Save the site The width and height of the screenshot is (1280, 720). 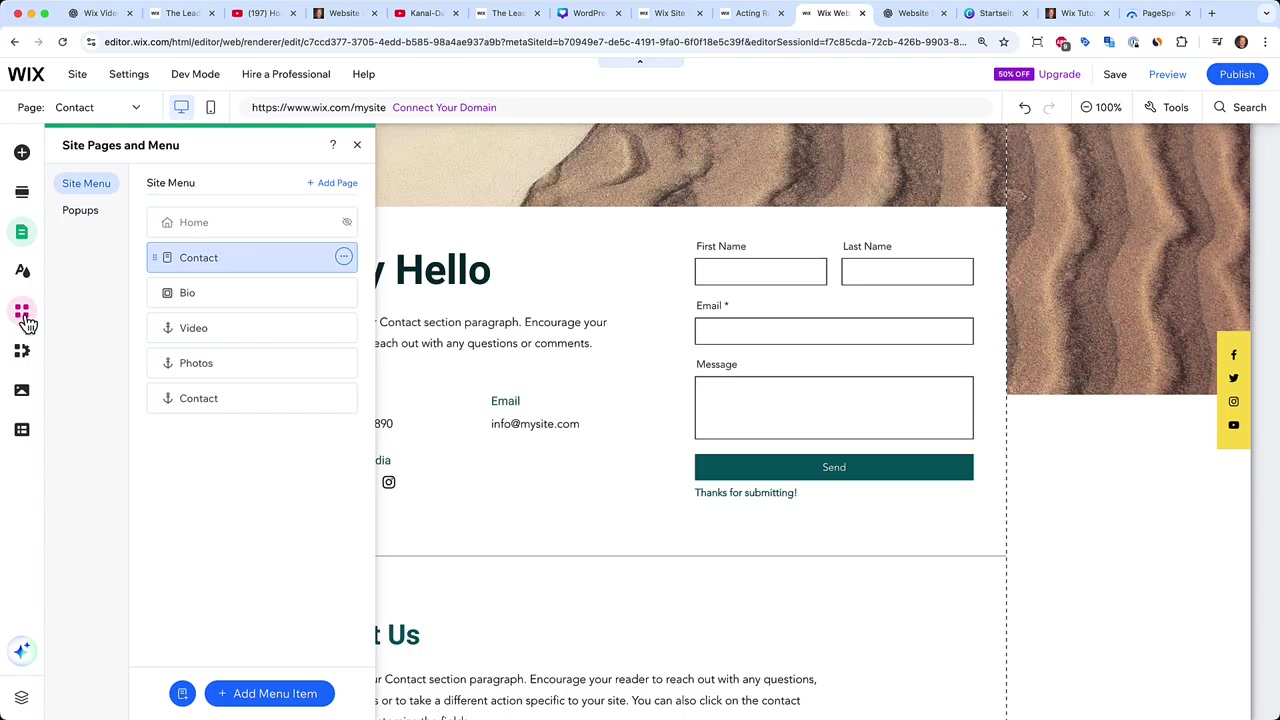pos(1114,74)
